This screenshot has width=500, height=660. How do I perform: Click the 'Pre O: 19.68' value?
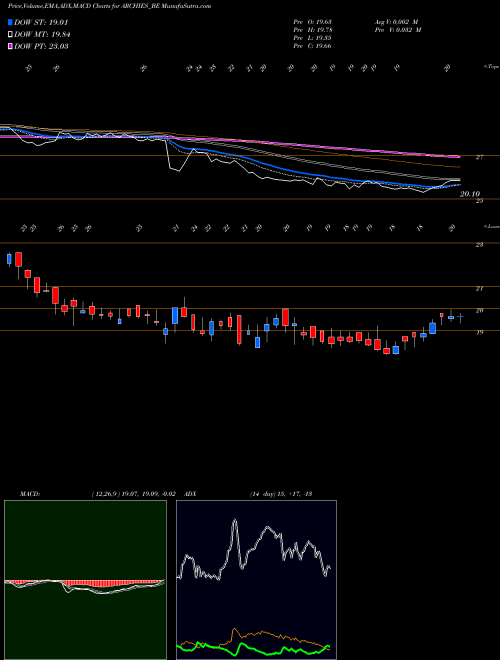[312, 22]
